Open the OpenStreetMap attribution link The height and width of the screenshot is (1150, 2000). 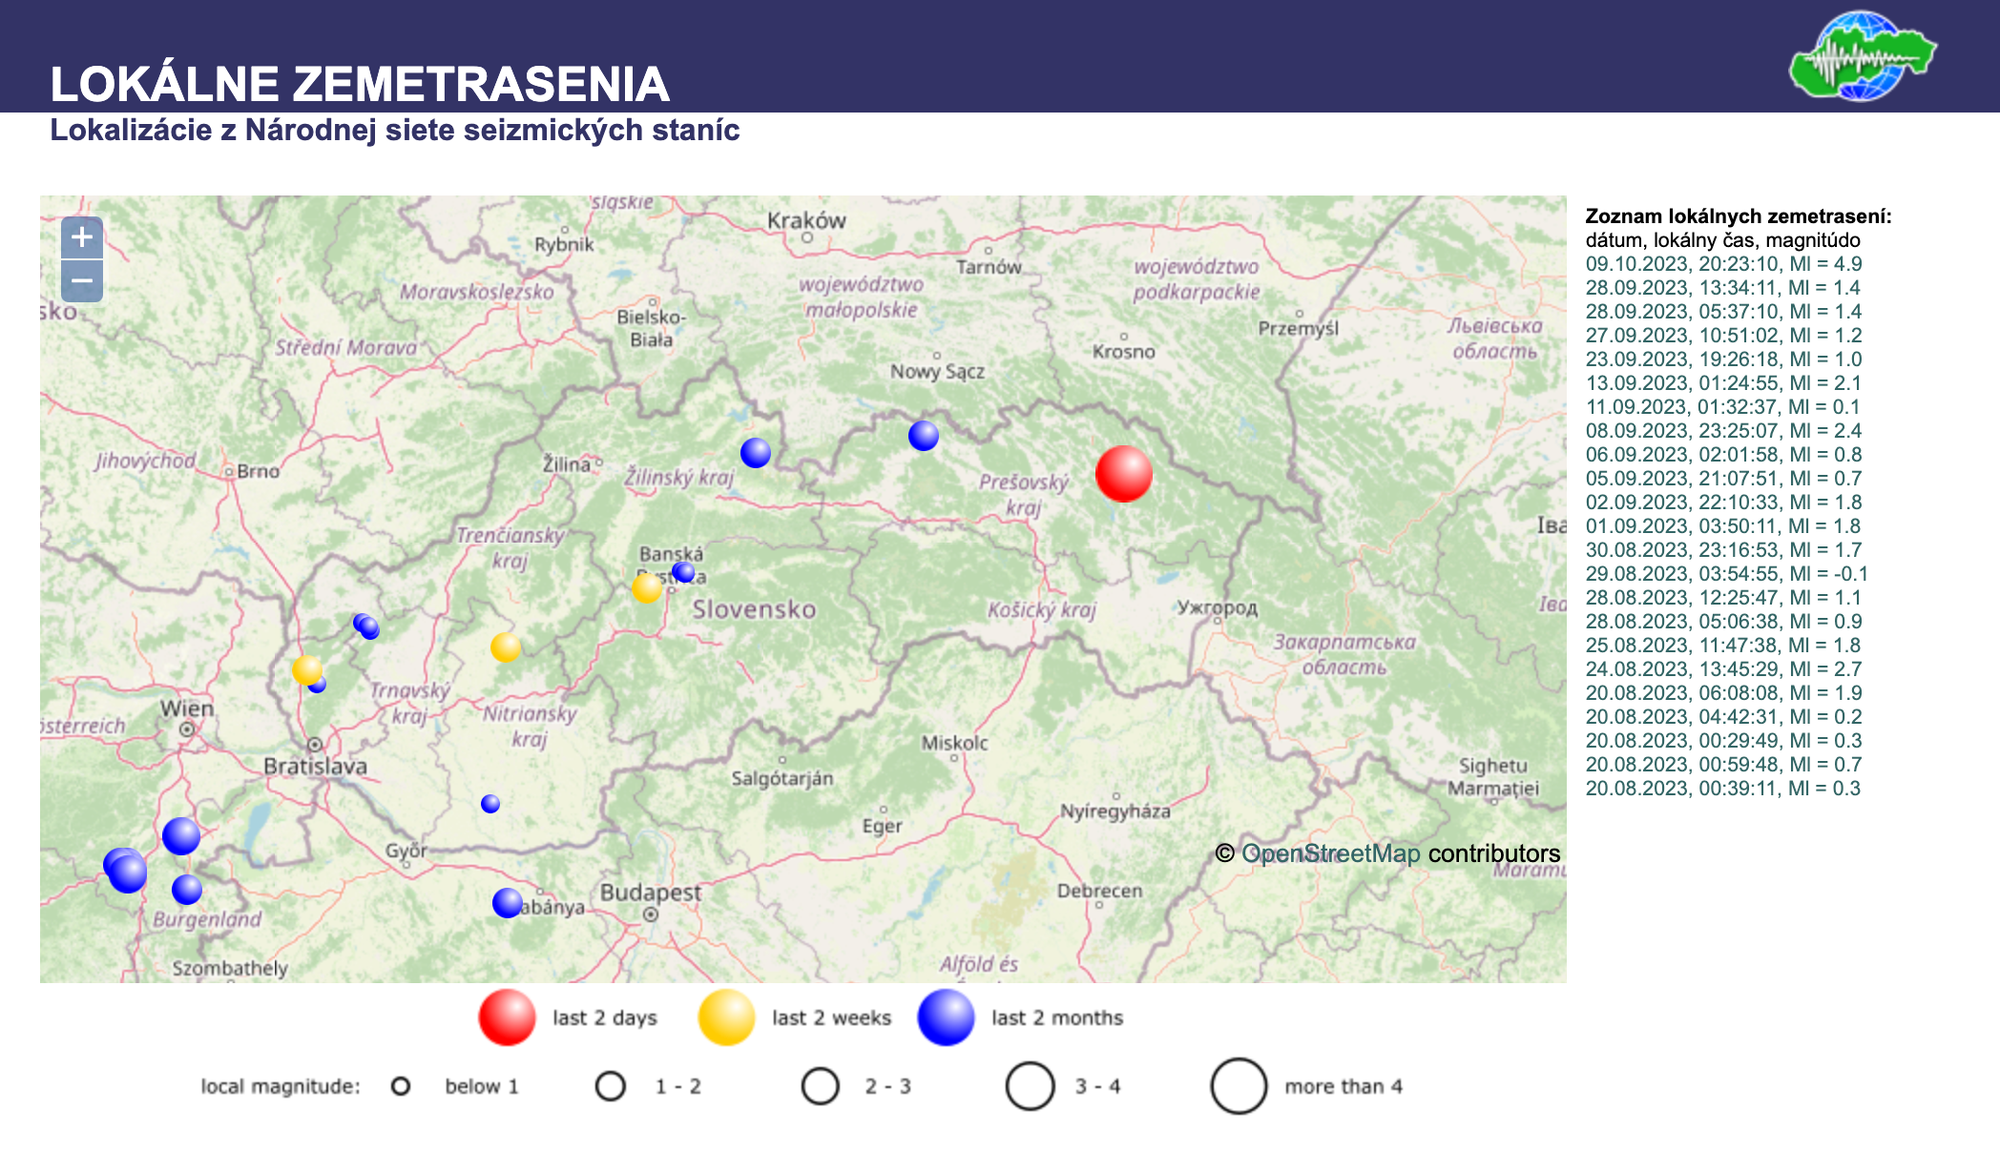click(x=1330, y=854)
